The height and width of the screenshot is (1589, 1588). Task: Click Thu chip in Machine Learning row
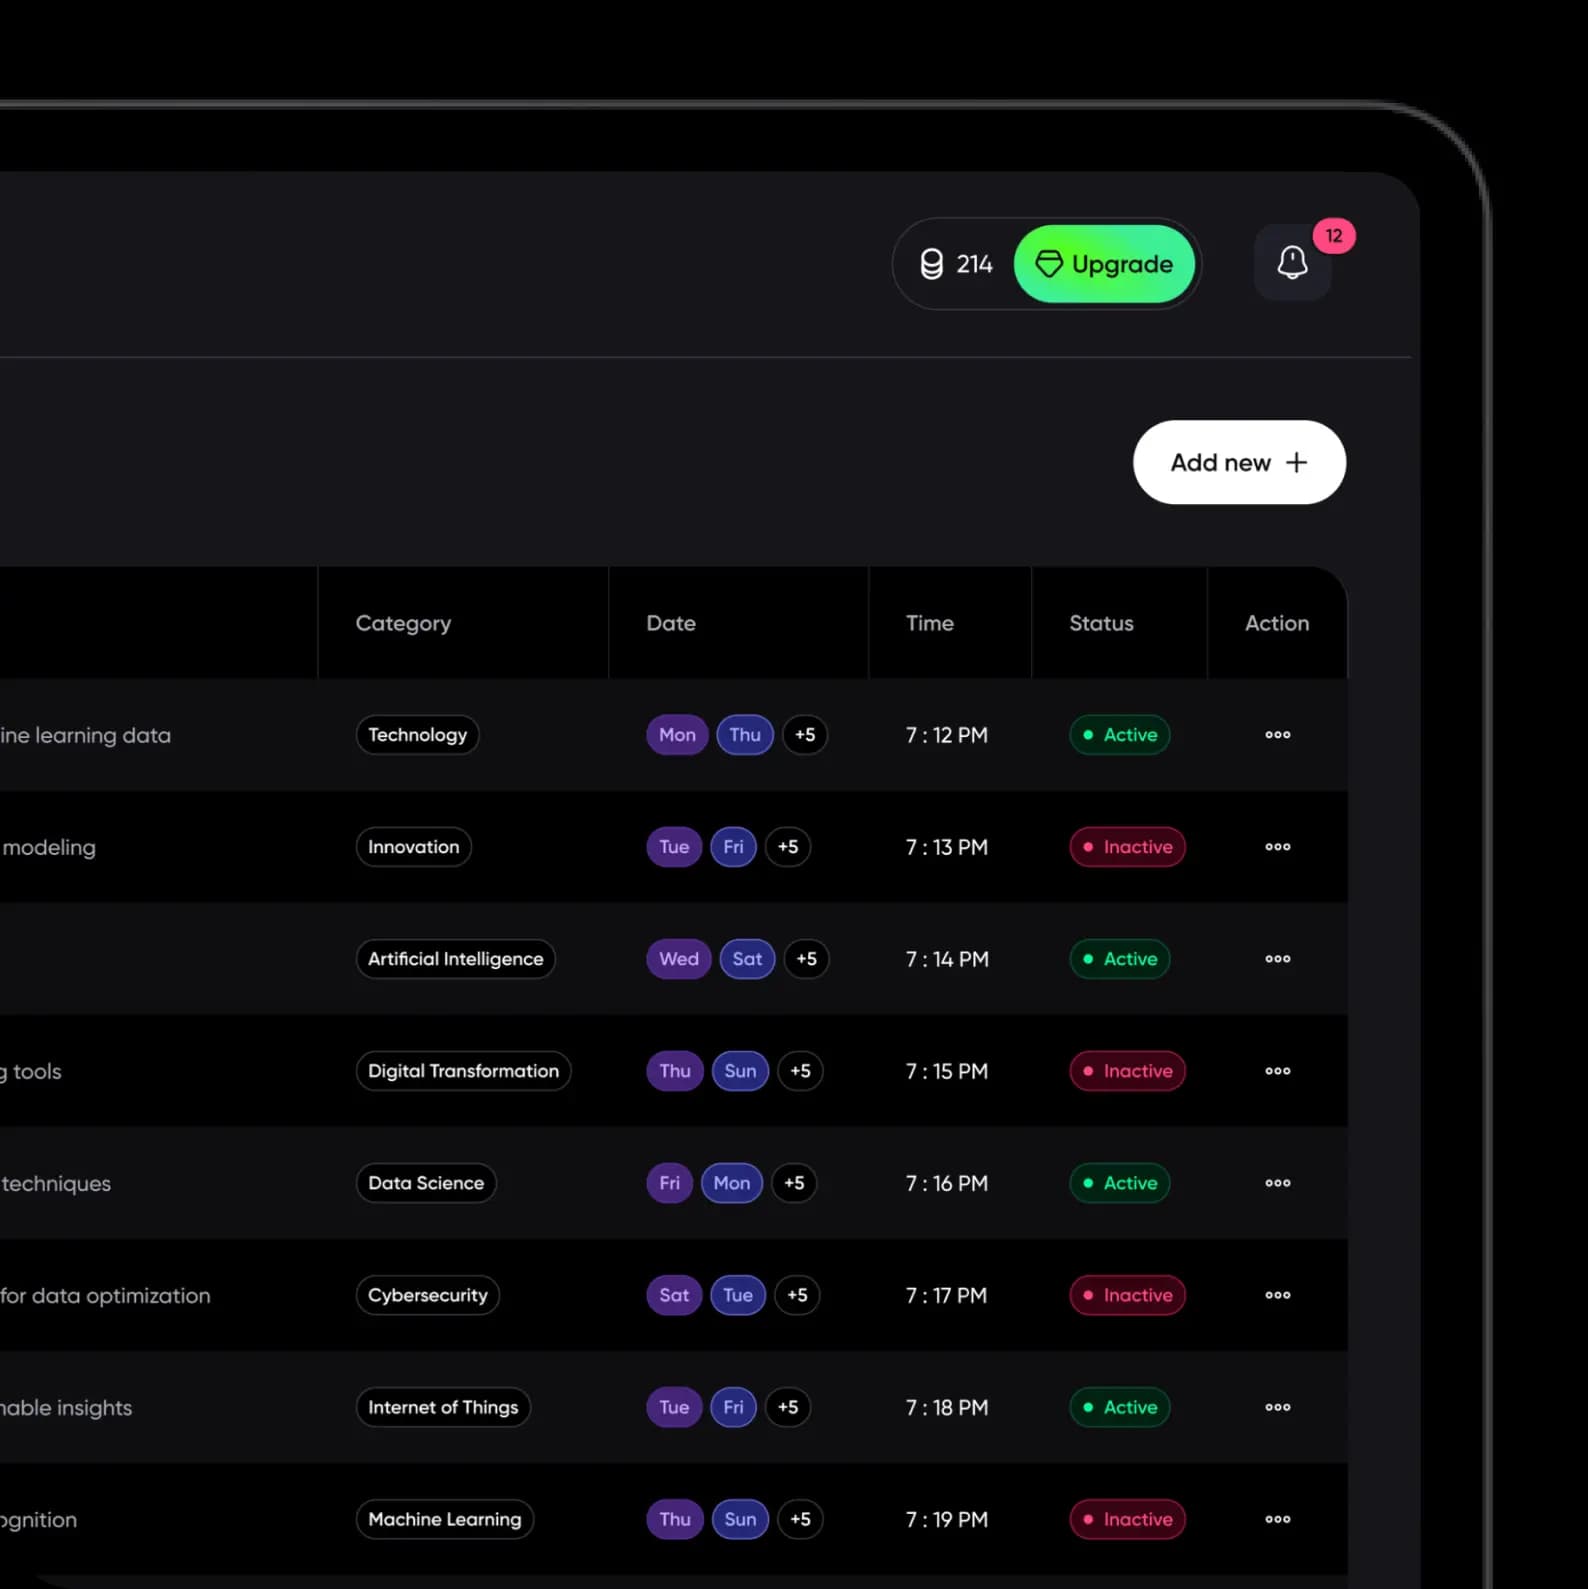(675, 1519)
